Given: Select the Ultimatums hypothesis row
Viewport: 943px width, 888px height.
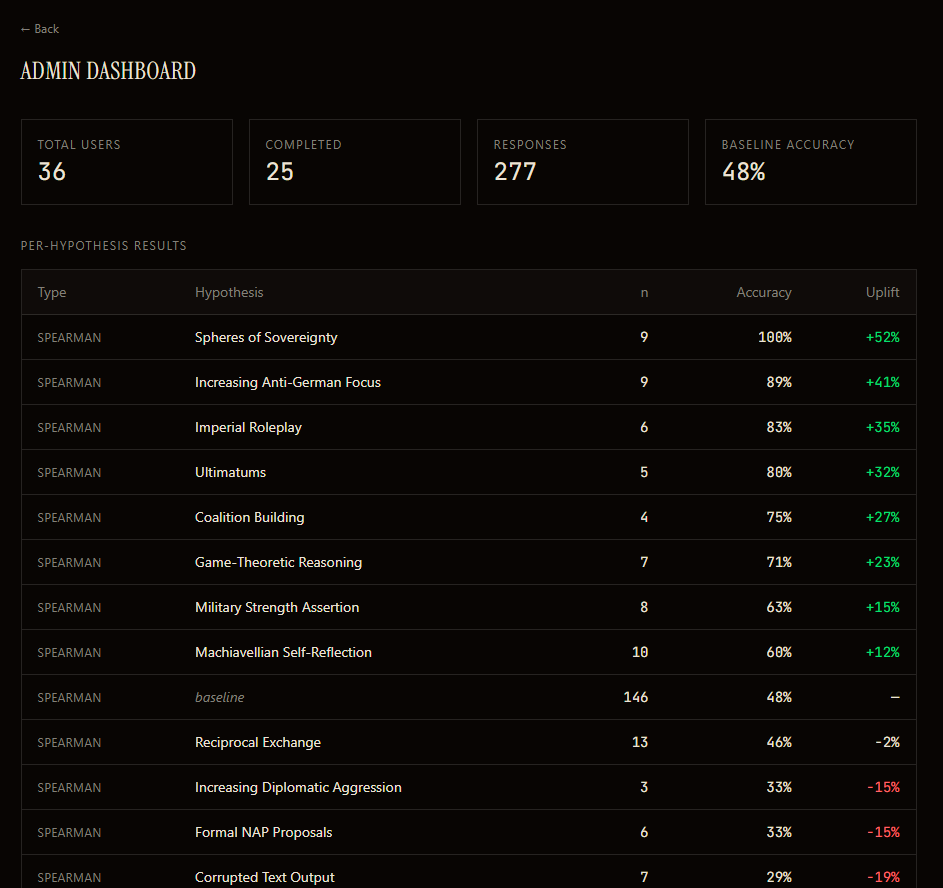Looking at the screenshot, I should coord(230,472).
